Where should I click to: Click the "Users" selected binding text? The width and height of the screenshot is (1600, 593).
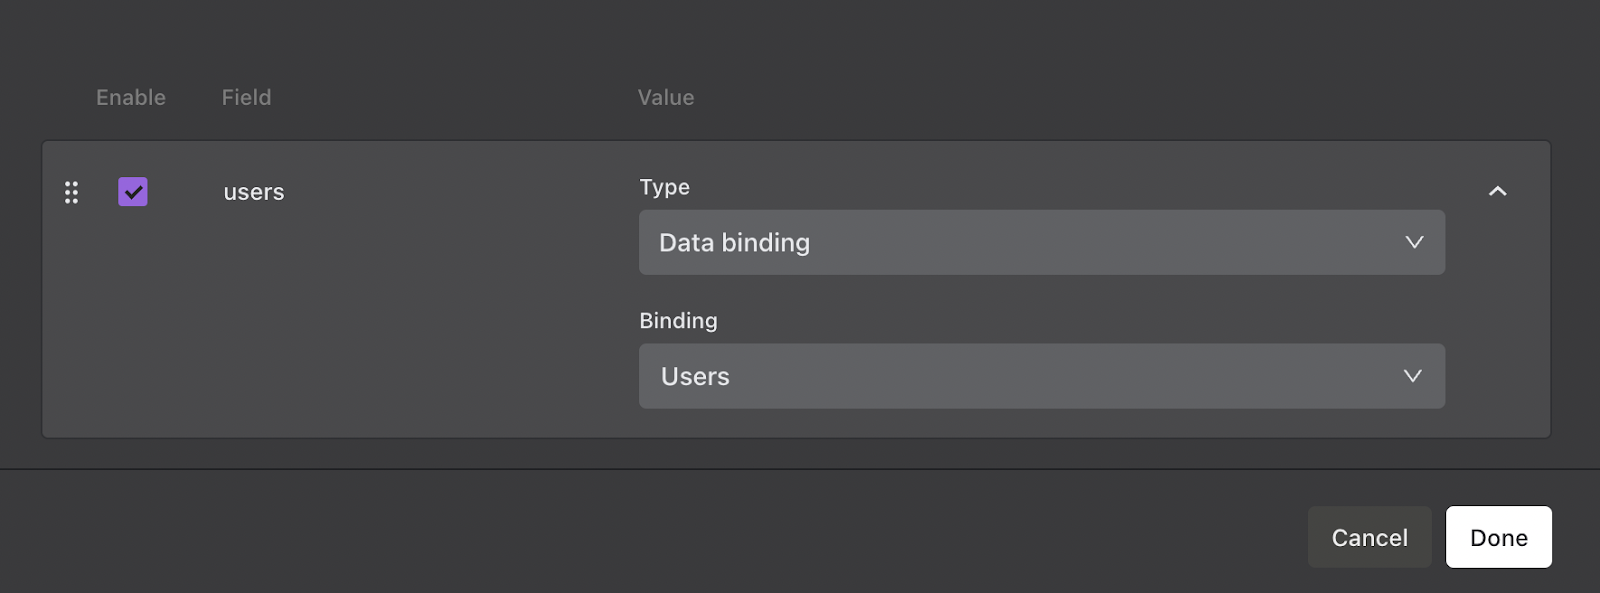coord(695,377)
